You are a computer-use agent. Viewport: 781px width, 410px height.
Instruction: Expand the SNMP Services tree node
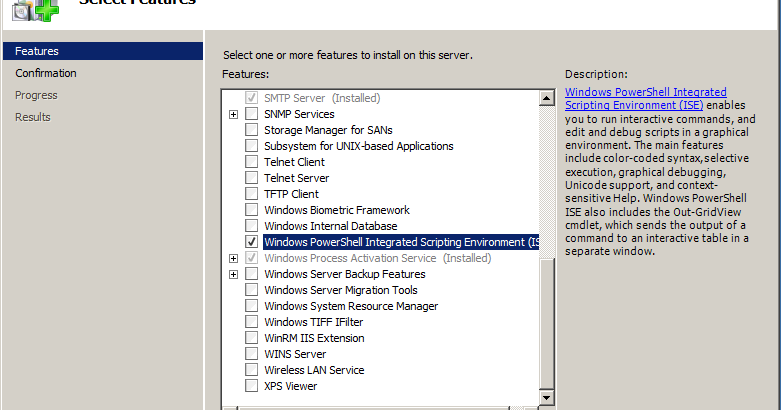click(x=233, y=114)
